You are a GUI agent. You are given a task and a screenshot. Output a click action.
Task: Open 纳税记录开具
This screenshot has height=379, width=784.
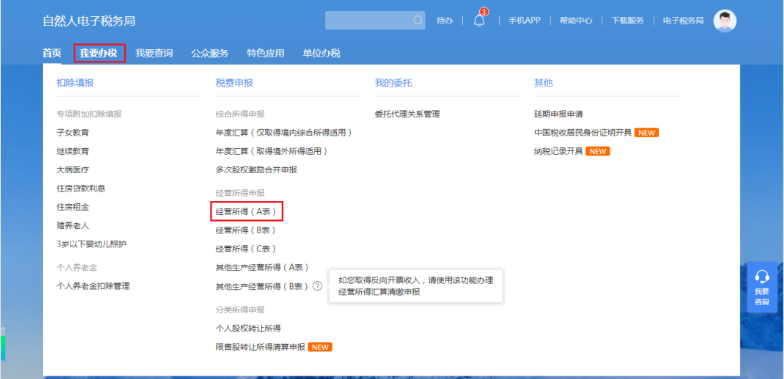(558, 151)
